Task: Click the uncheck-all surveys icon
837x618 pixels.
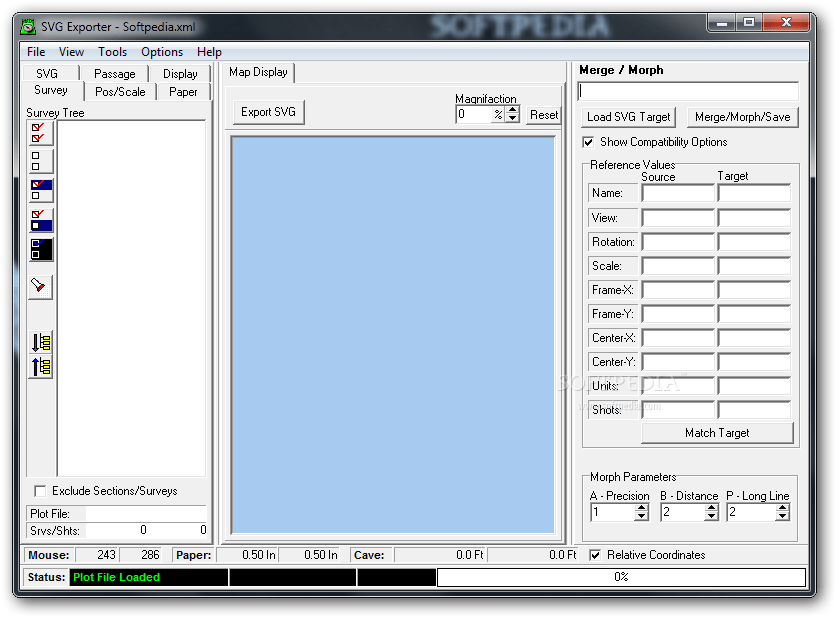Action: click(x=38, y=158)
